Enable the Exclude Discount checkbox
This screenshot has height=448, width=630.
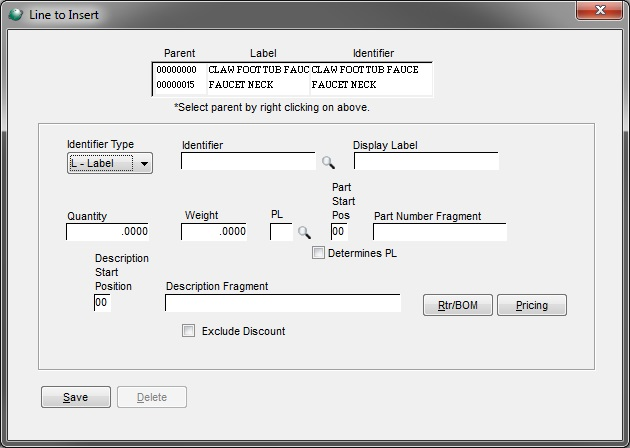(x=188, y=331)
